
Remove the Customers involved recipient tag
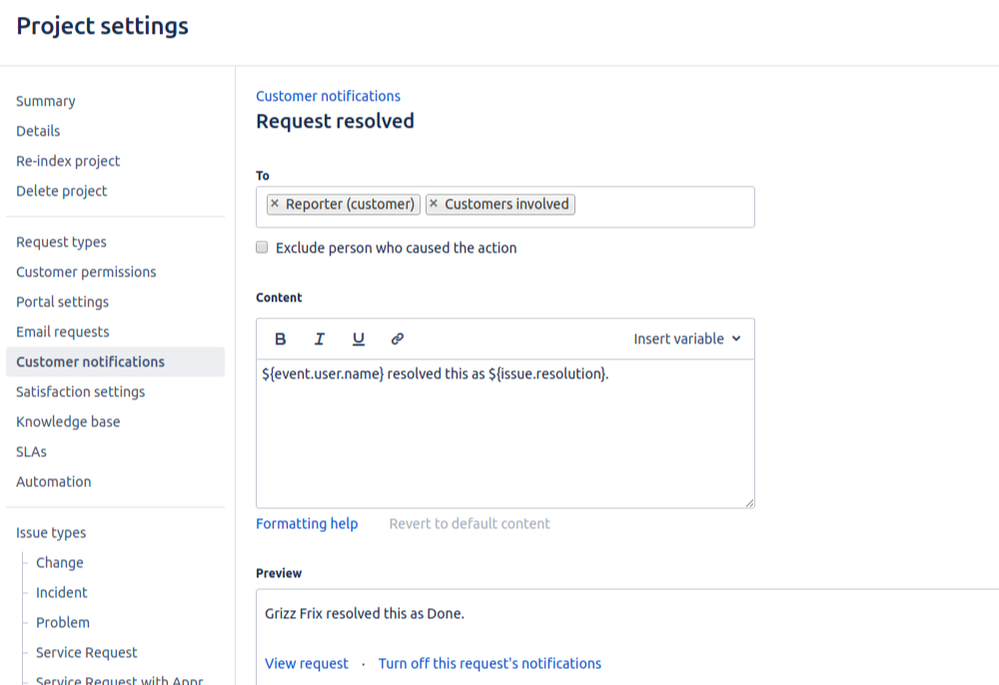(434, 204)
